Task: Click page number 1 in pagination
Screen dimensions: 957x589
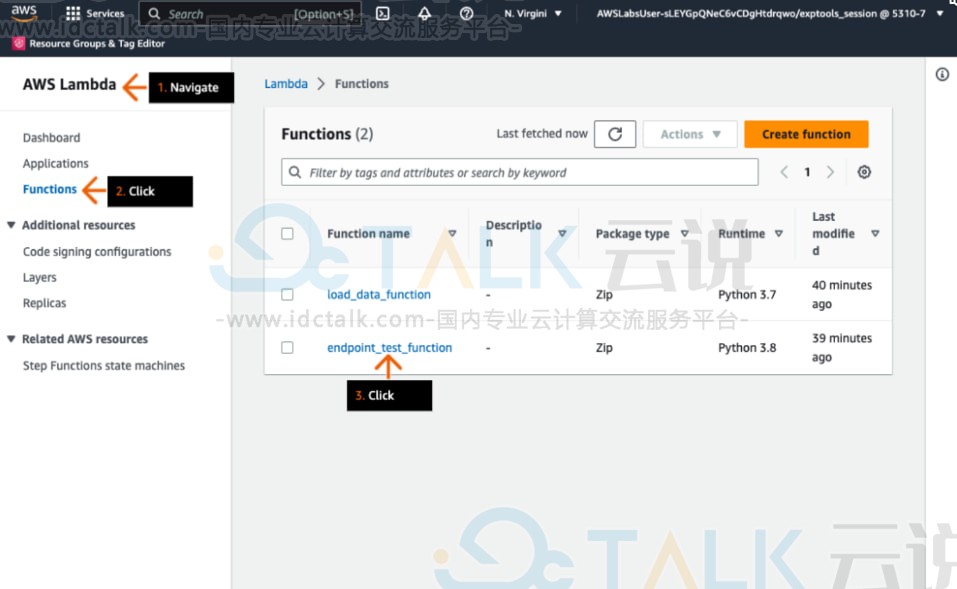Action: click(807, 173)
